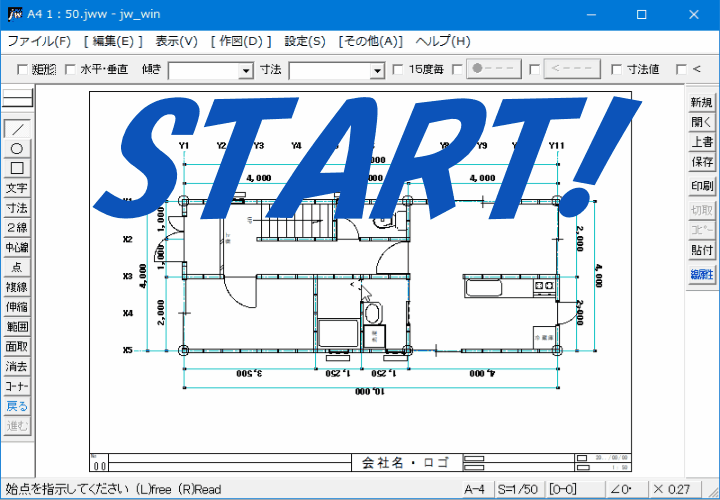Click the 印刷 print button
This screenshot has height=500, width=720.
pyautogui.click(x=702, y=186)
